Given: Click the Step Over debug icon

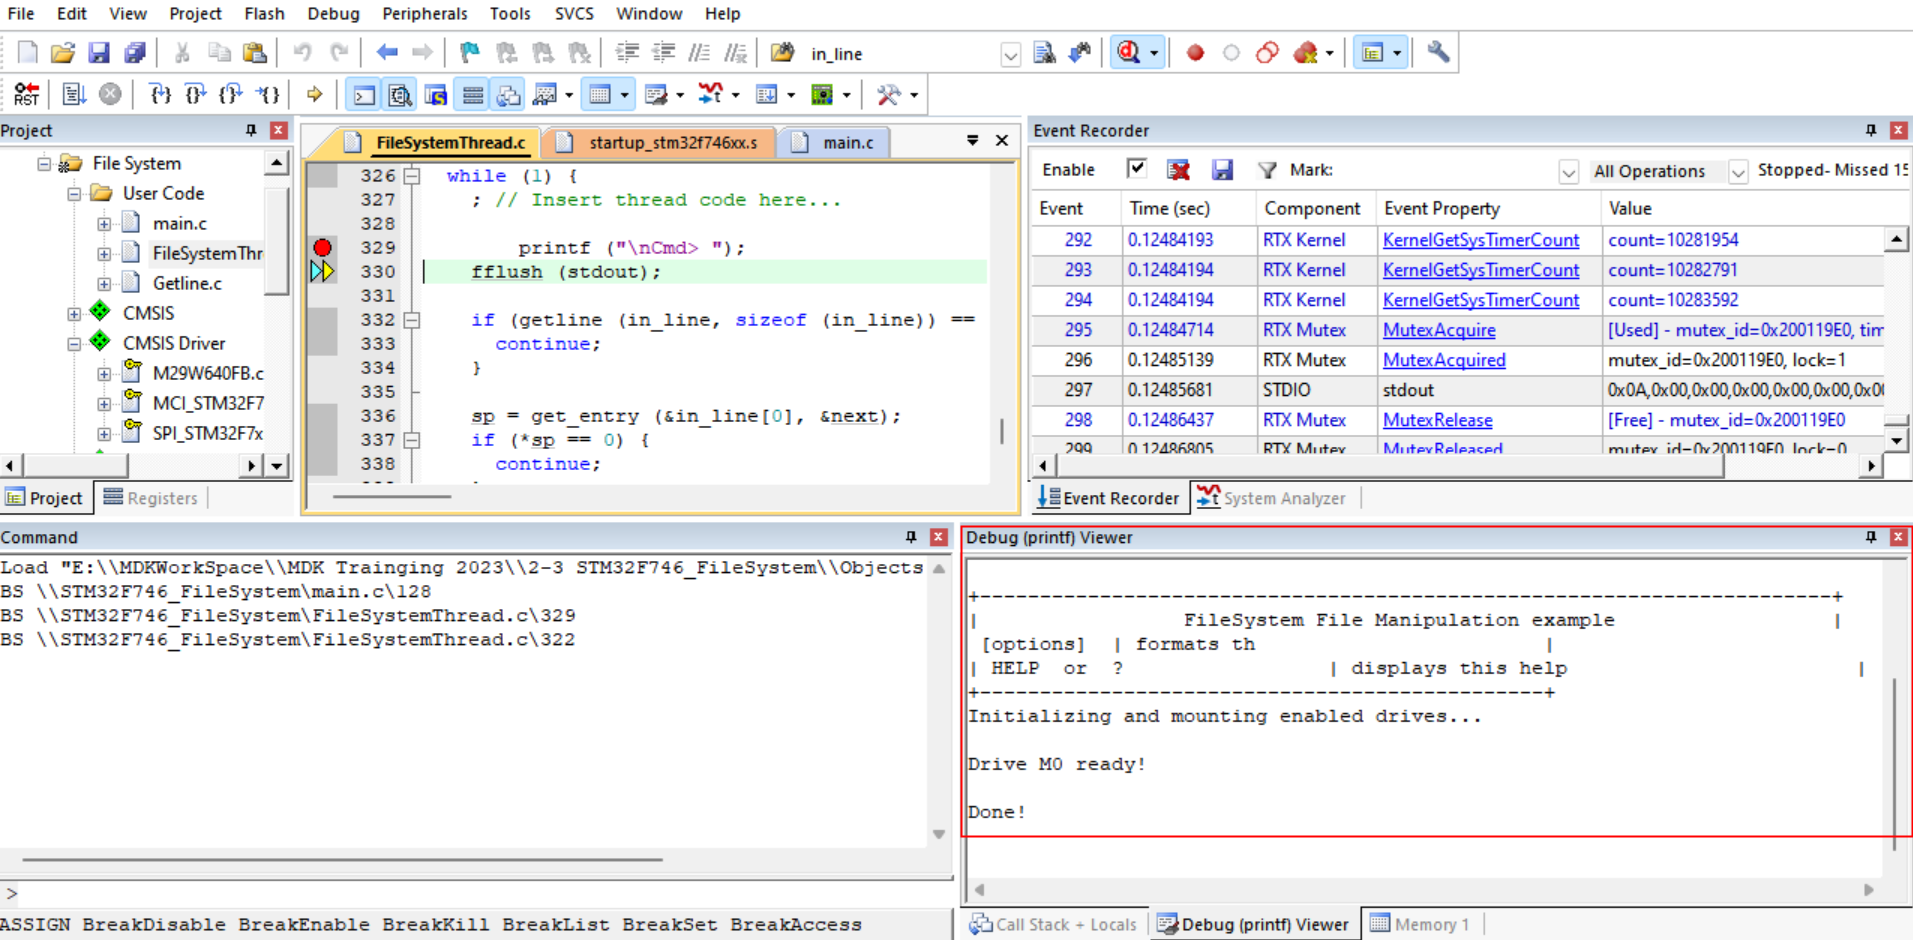Looking at the screenshot, I should tap(195, 94).
